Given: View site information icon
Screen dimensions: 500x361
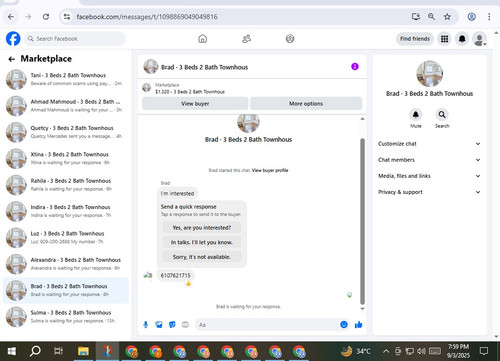Looking at the screenshot, I should coord(67,17).
